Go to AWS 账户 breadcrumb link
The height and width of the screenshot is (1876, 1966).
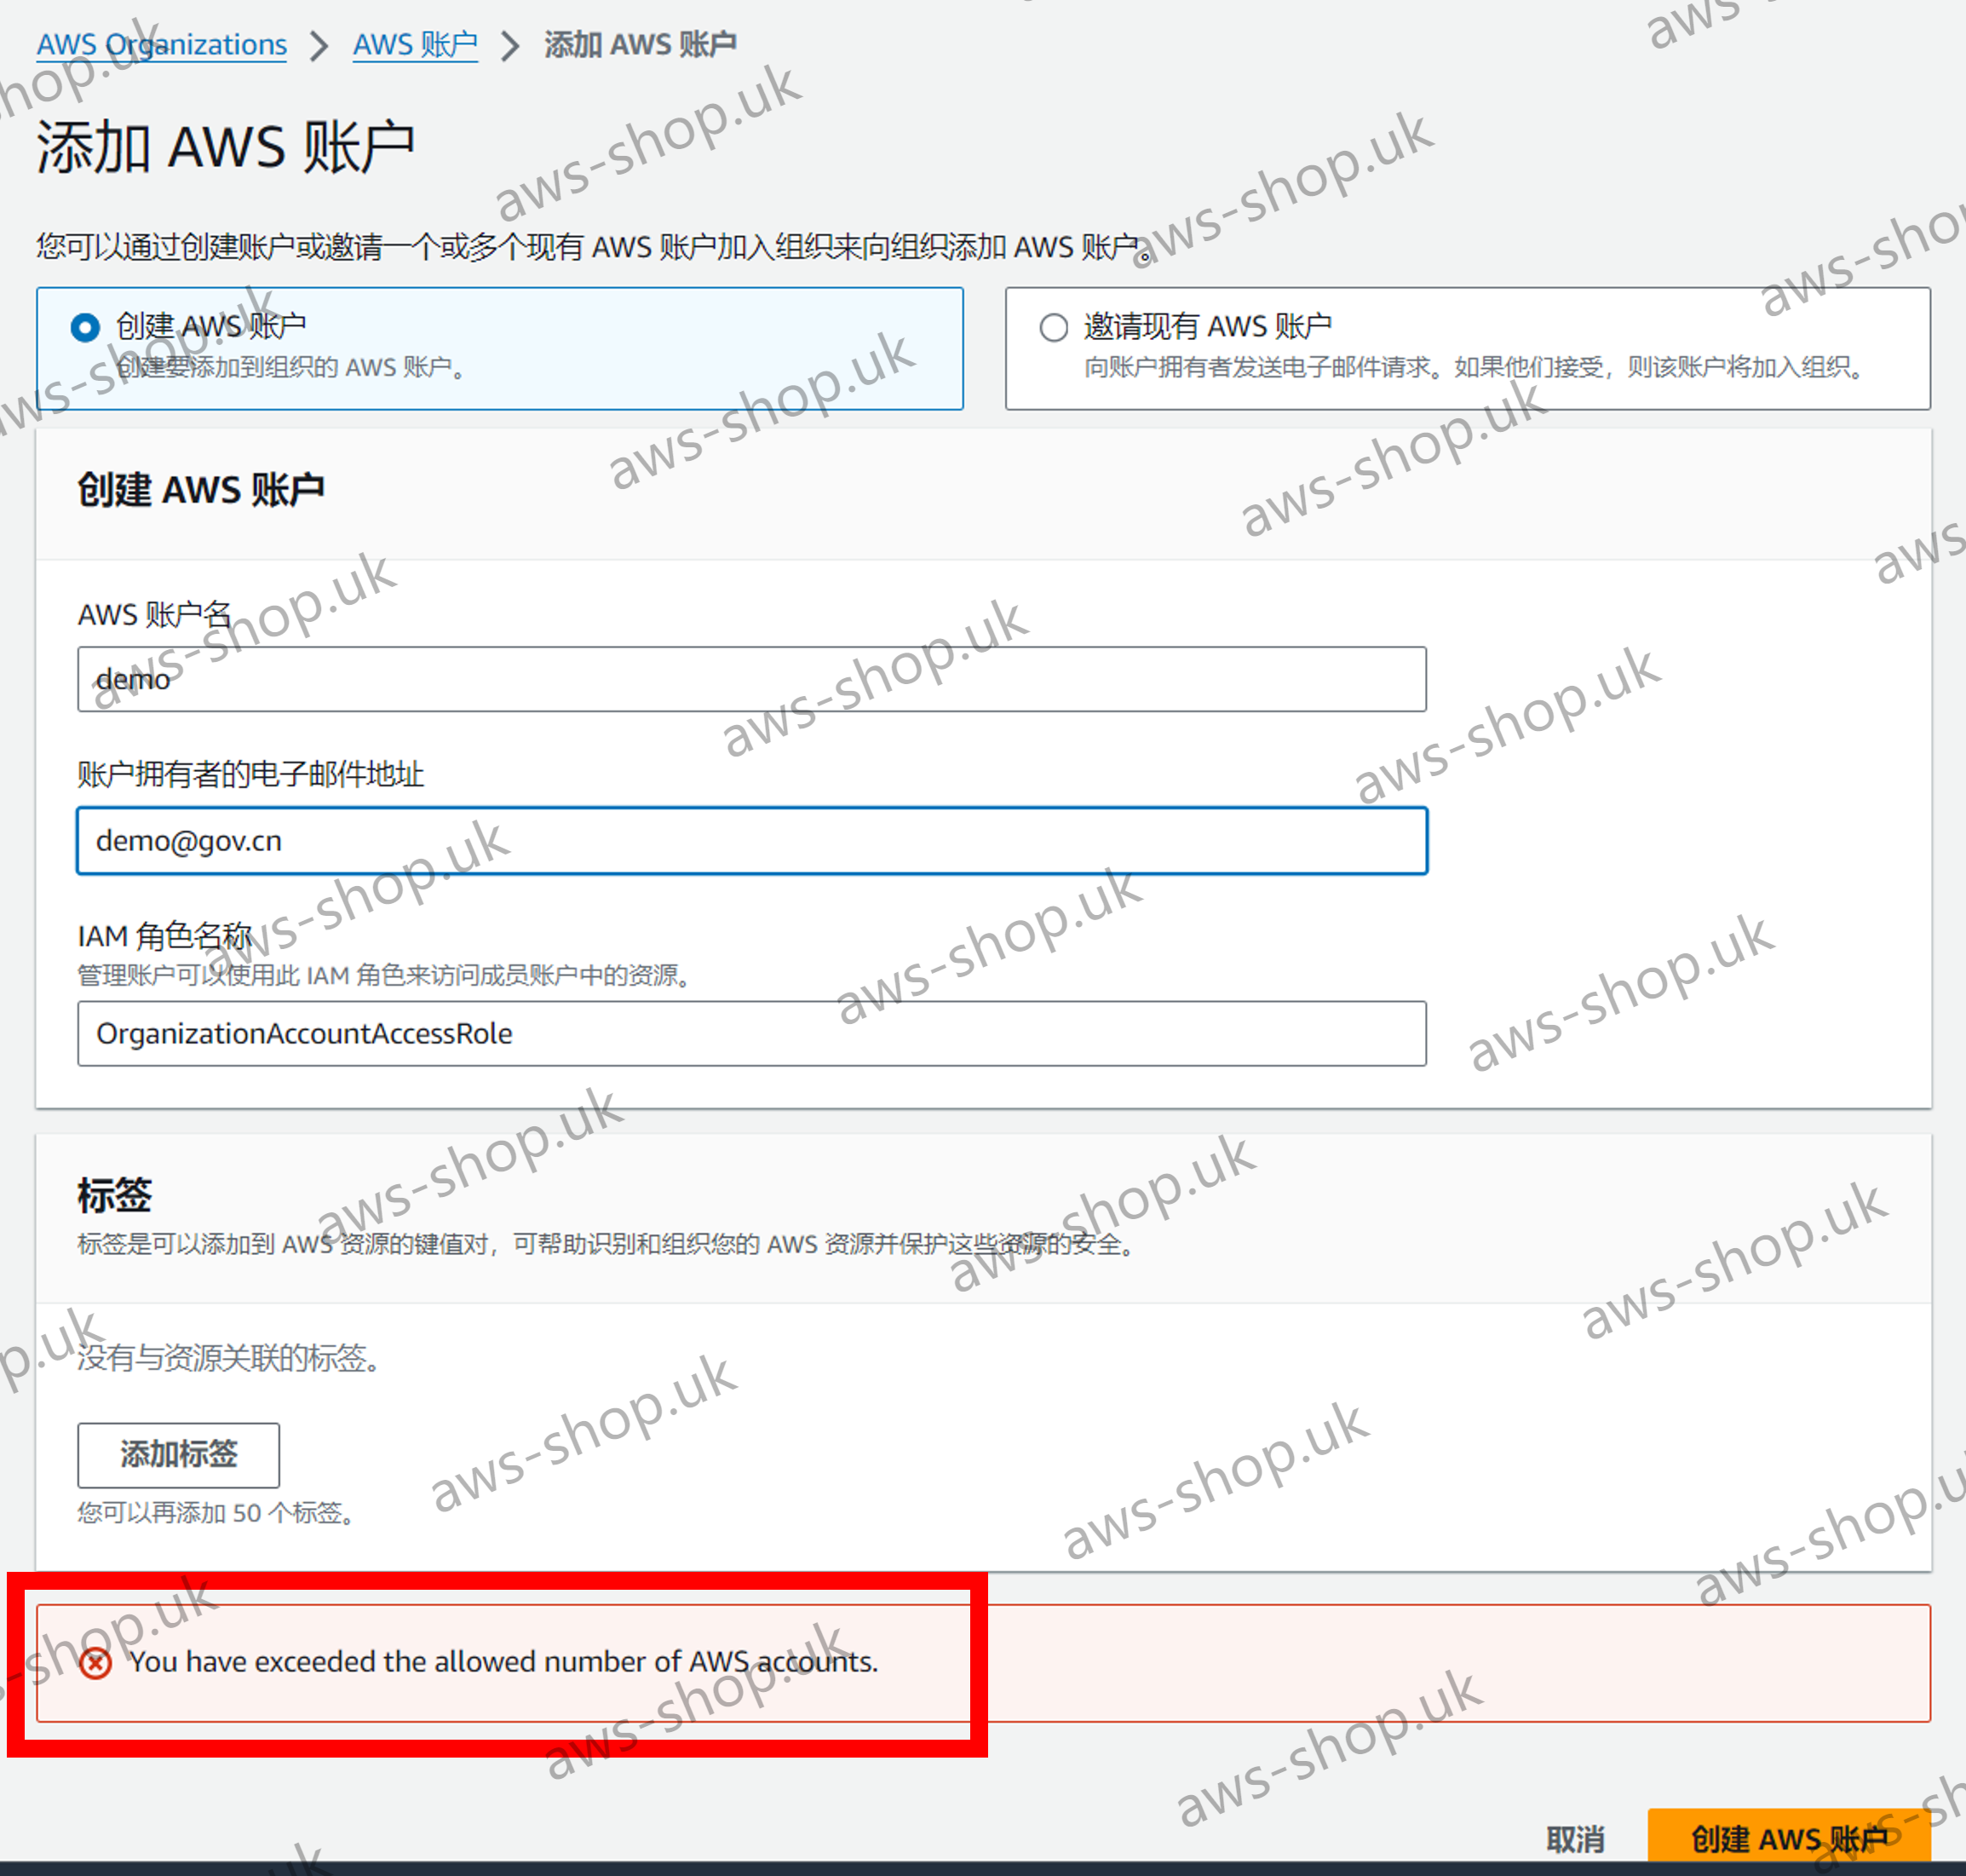(x=415, y=45)
